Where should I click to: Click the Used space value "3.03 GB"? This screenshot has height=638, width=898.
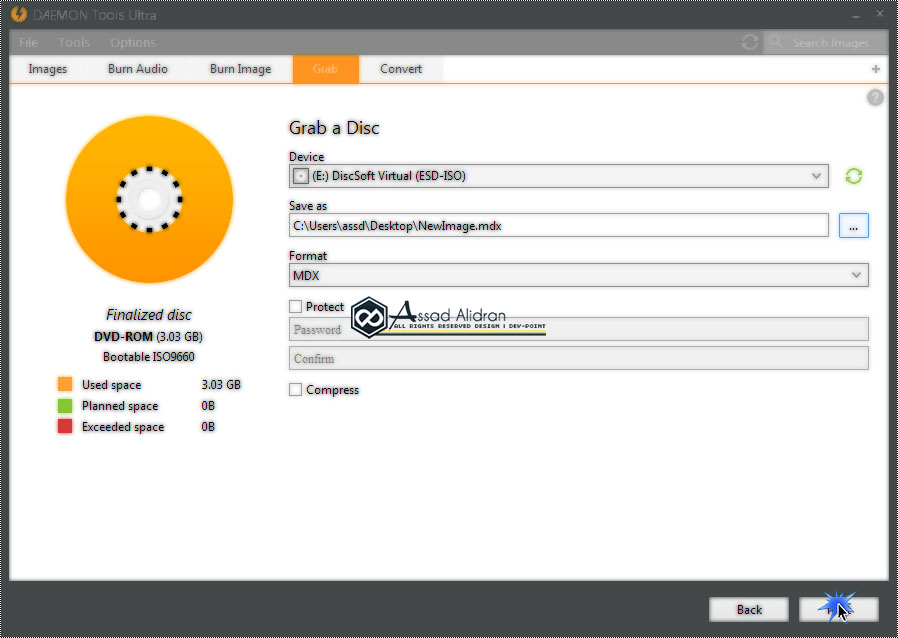[x=221, y=384]
